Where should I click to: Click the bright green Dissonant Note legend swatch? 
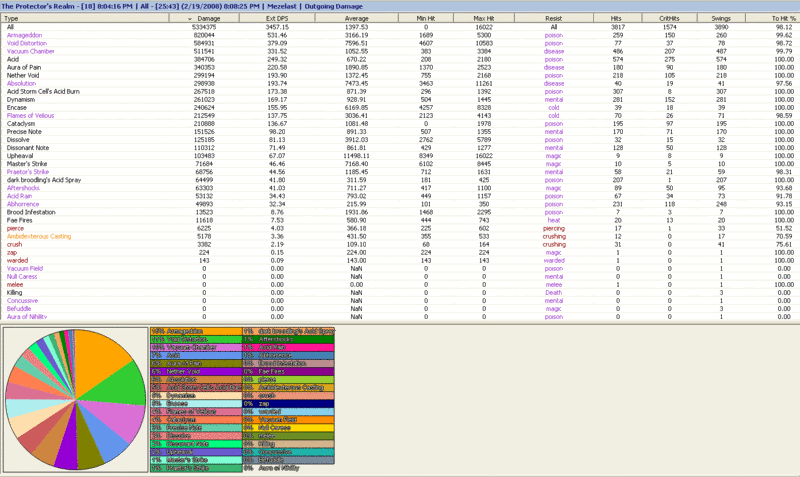pos(196,444)
